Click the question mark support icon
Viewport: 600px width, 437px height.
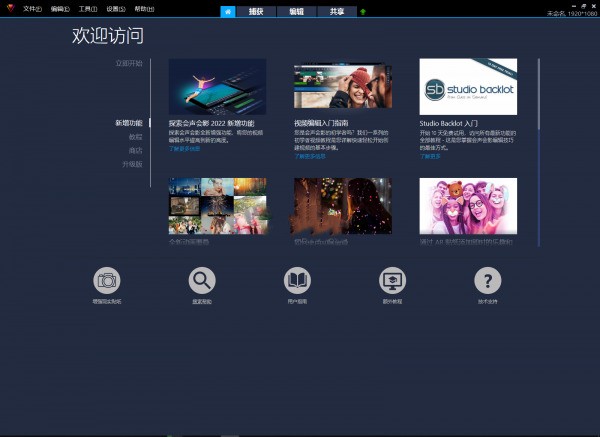point(488,281)
